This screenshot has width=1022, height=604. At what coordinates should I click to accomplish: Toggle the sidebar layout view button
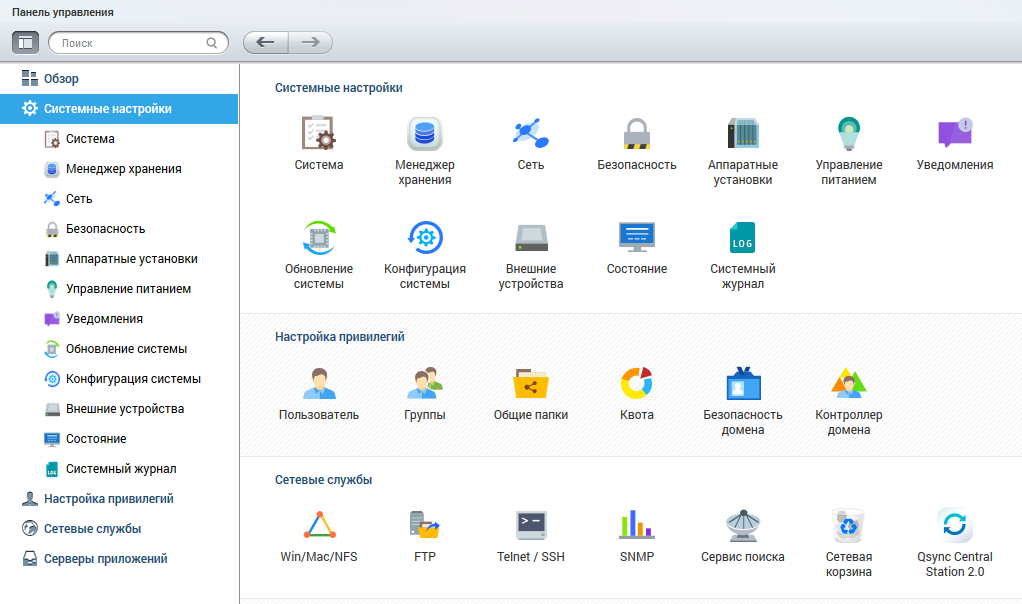coord(26,42)
